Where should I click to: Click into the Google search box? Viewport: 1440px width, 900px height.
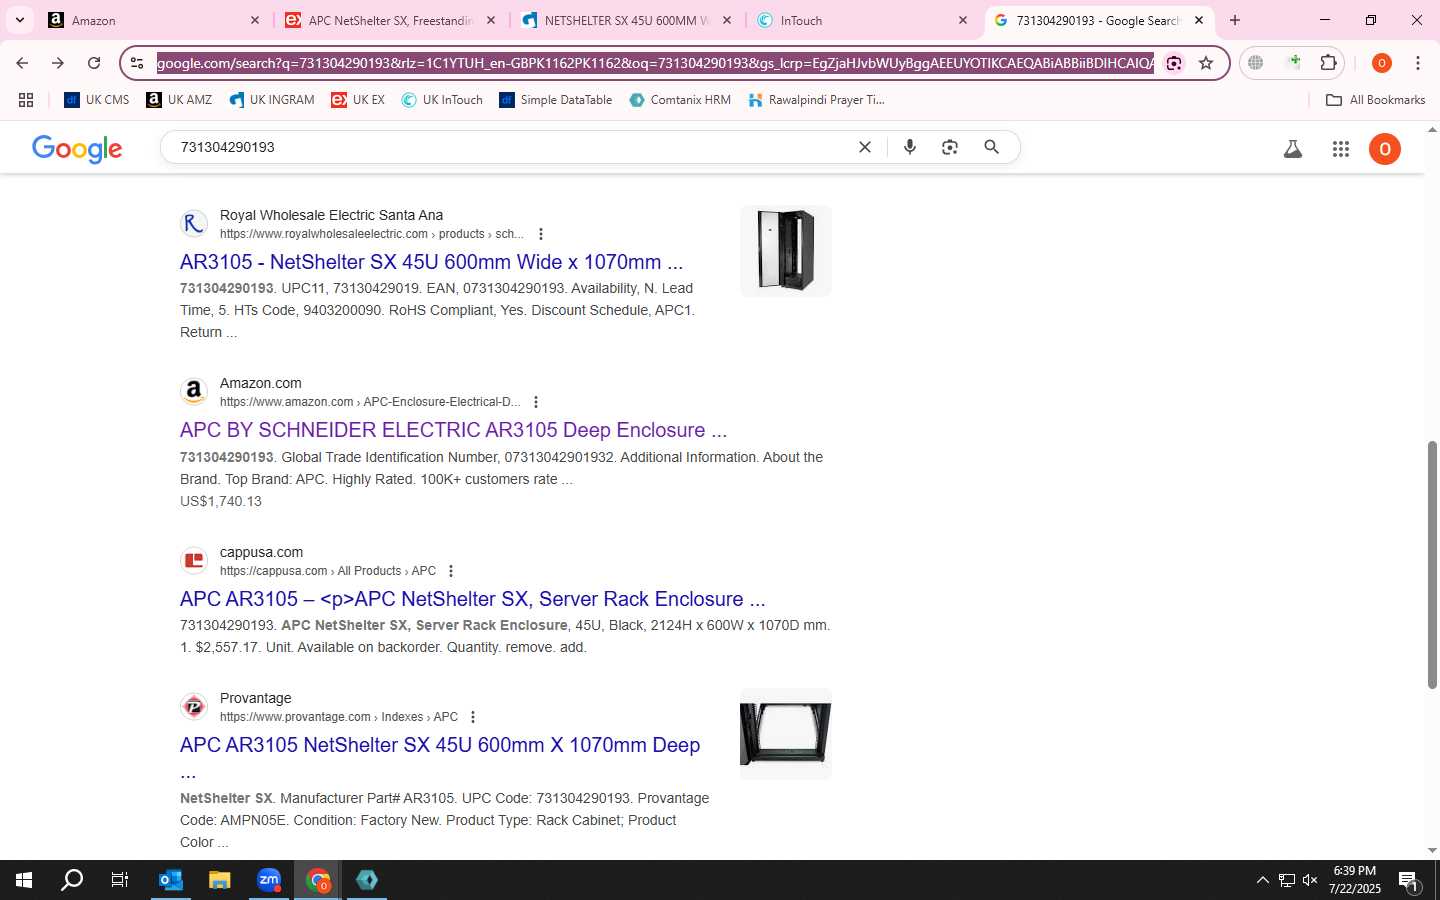[510, 147]
